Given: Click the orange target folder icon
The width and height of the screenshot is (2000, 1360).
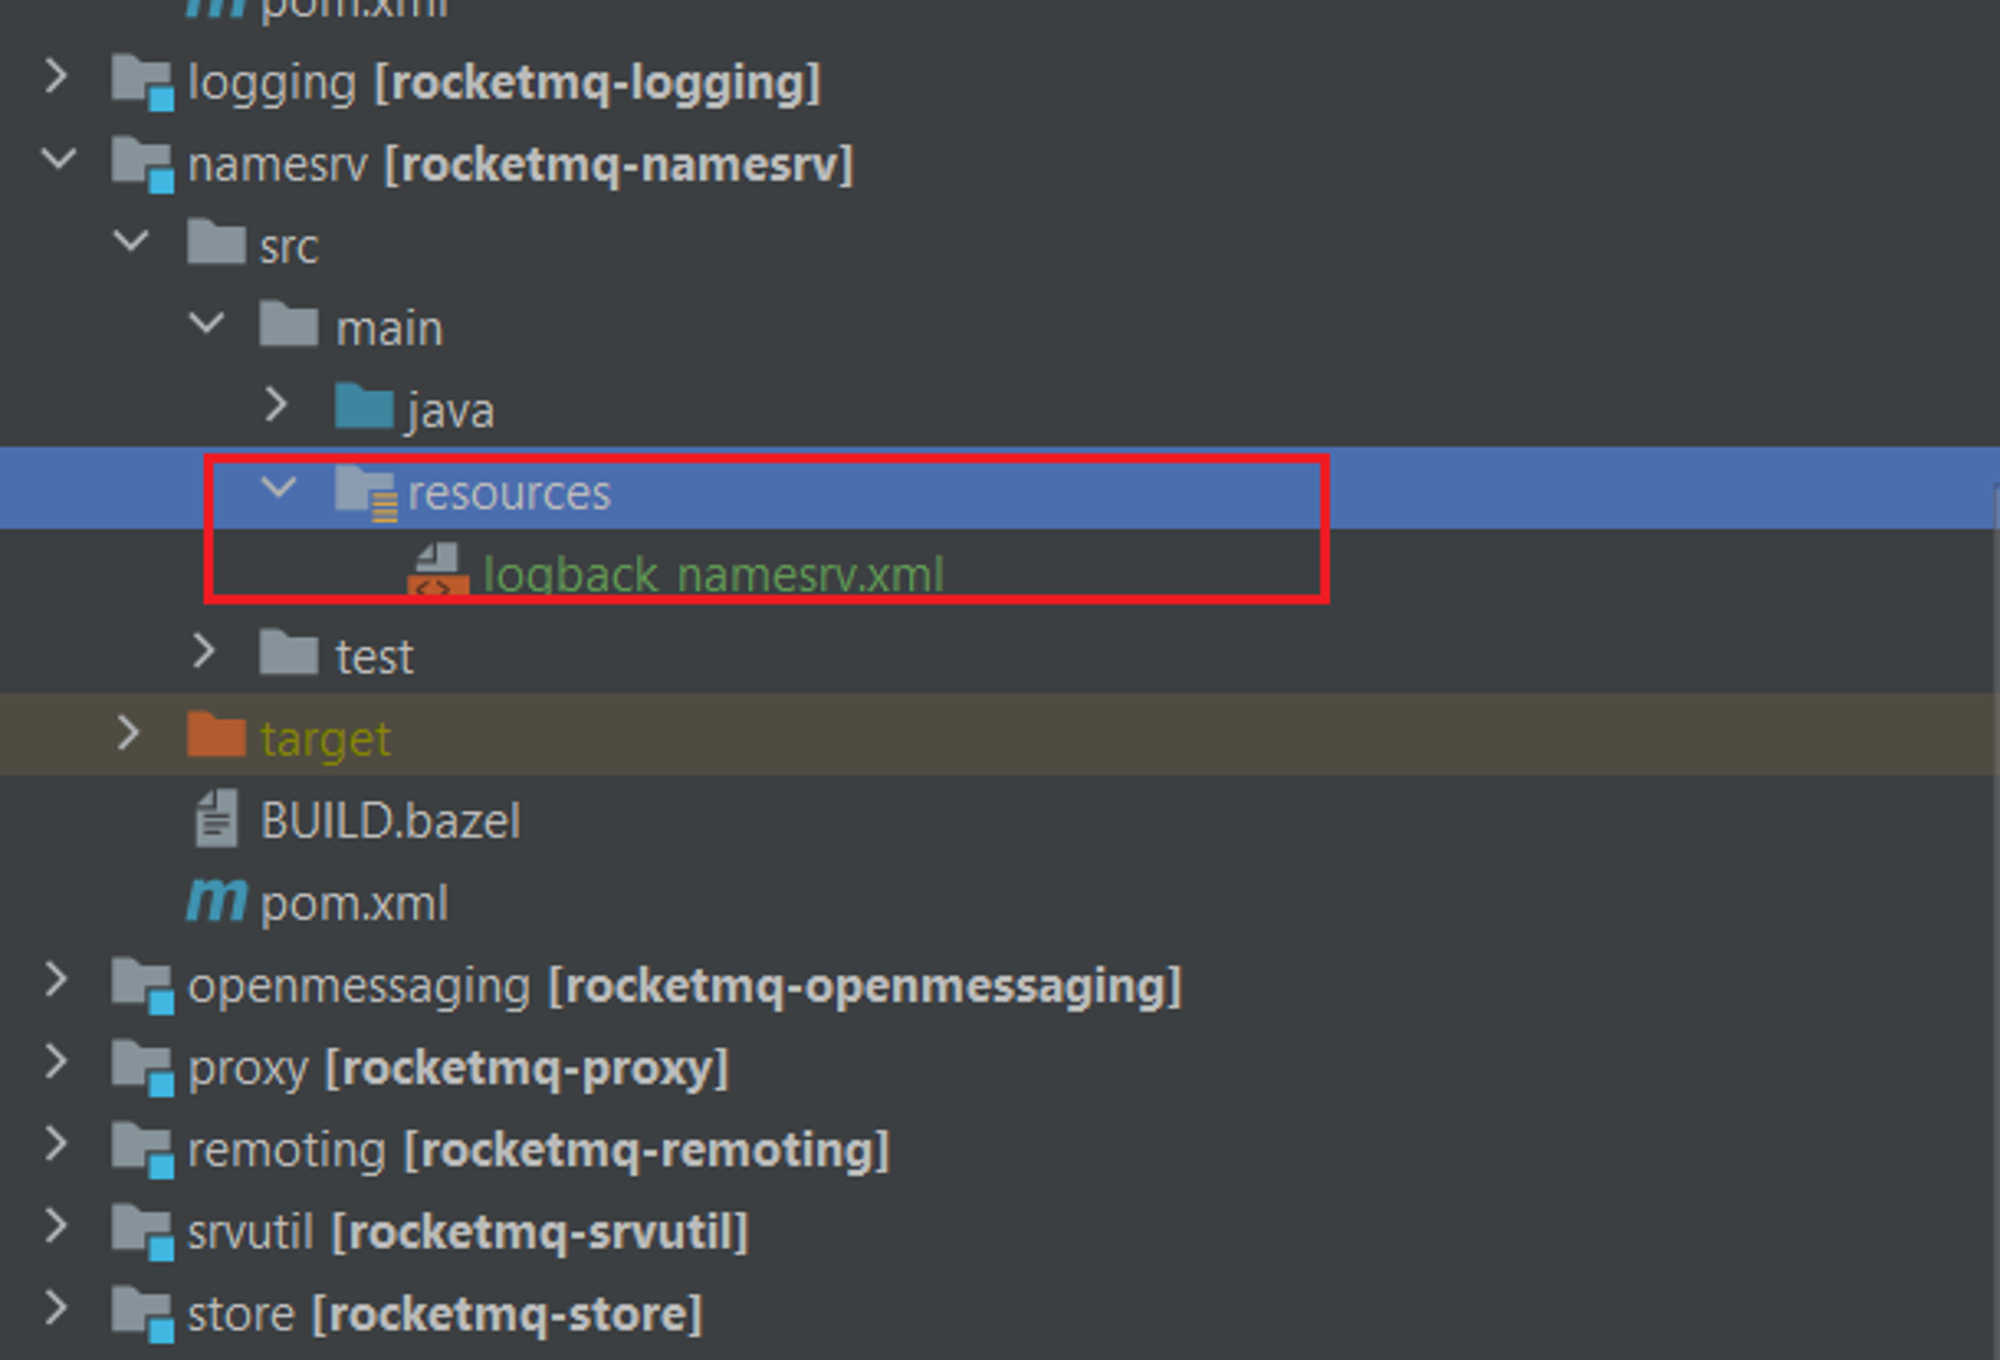Looking at the screenshot, I should point(216,735).
